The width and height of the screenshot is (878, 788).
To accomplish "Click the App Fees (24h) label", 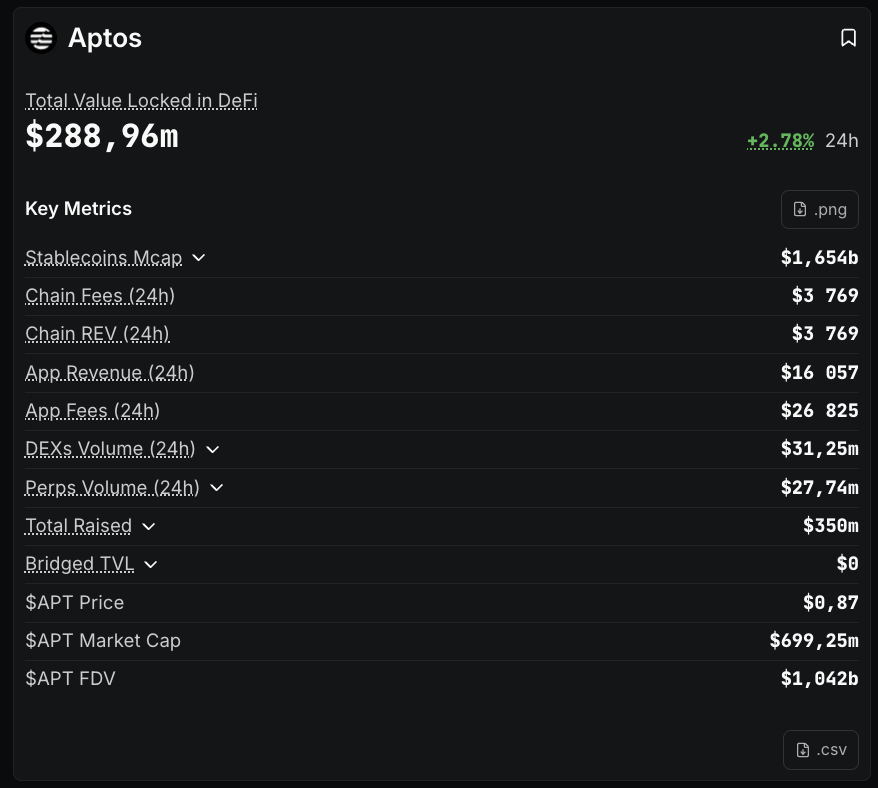I will [92, 411].
